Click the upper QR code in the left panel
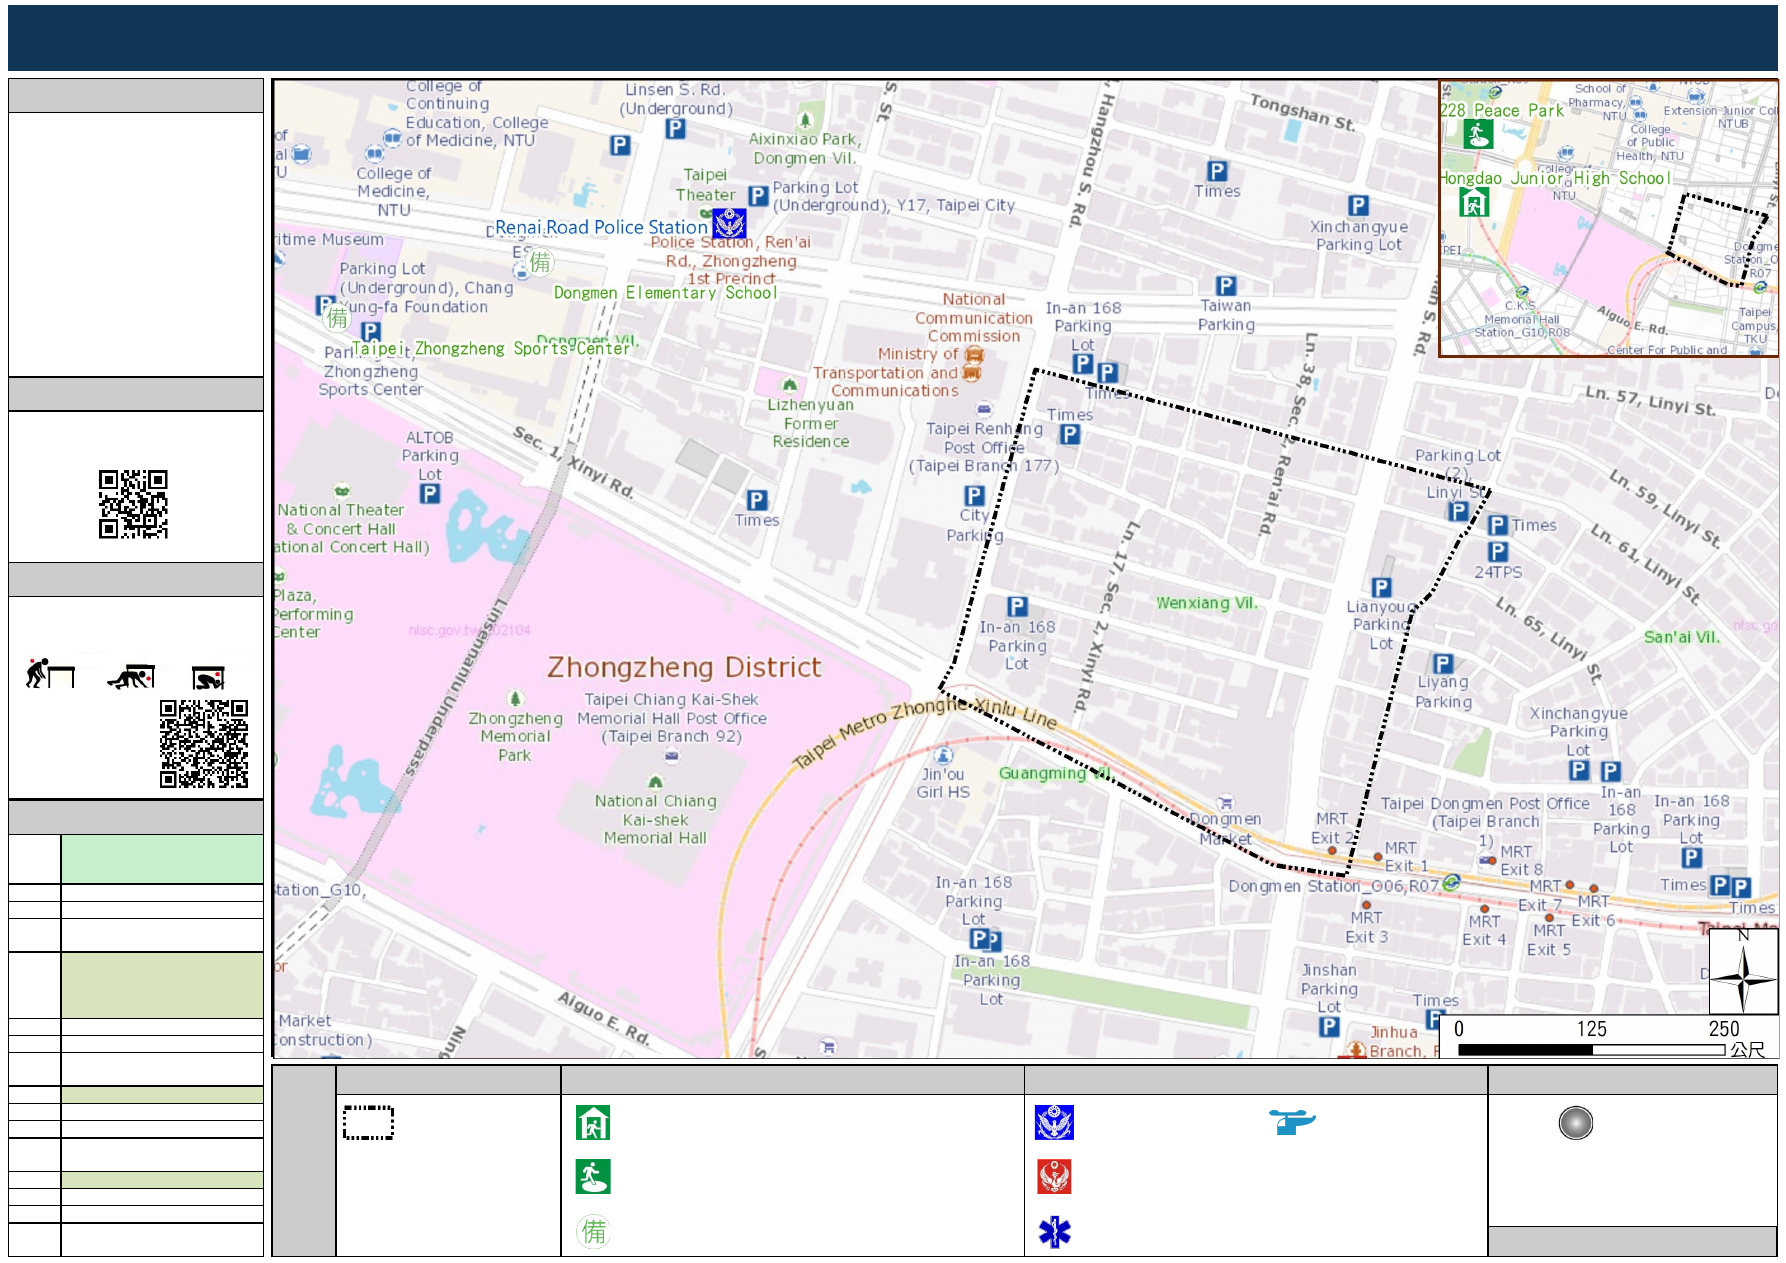This screenshot has width=1786, height=1263. [133, 504]
